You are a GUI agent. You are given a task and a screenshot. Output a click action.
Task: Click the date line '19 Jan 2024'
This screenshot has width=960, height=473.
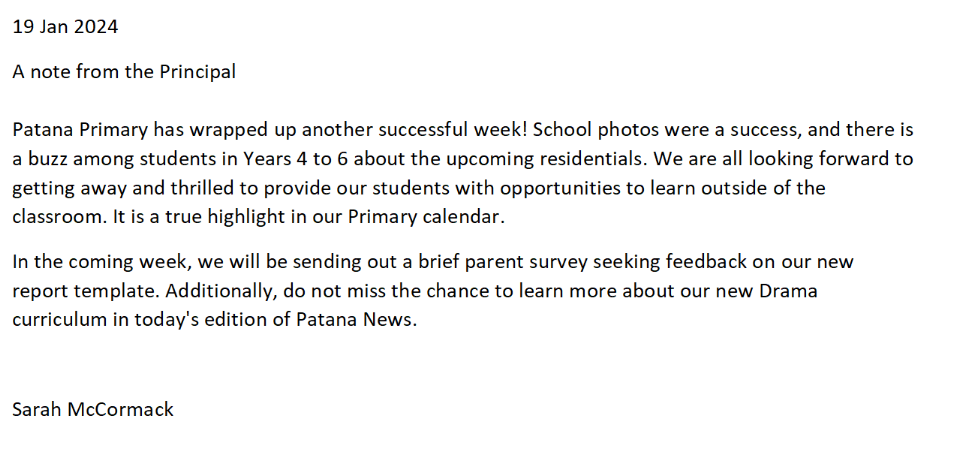click(x=65, y=27)
